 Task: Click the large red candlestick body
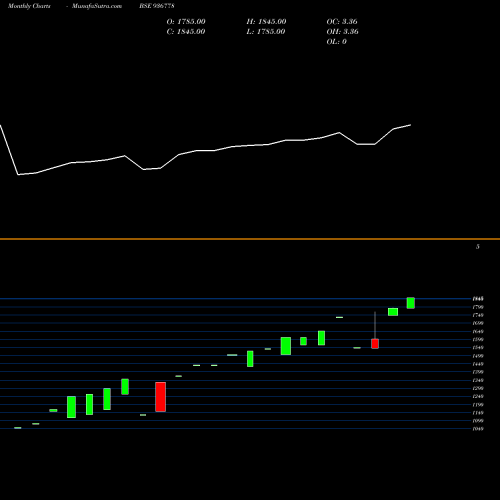pyautogui.click(x=160, y=397)
